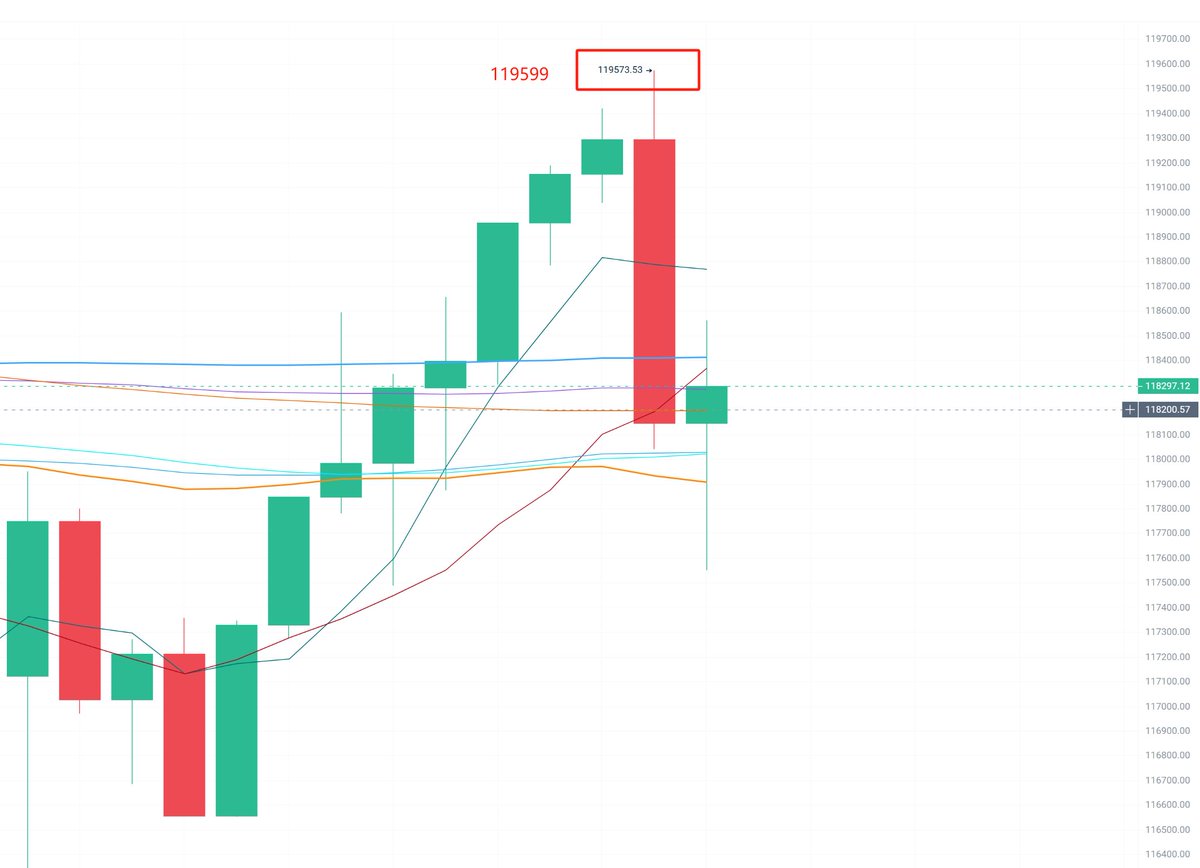Click the 116400.00 price axis label
The width and height of the screenshot is (1200, 868).
[x=1167, y=854]
